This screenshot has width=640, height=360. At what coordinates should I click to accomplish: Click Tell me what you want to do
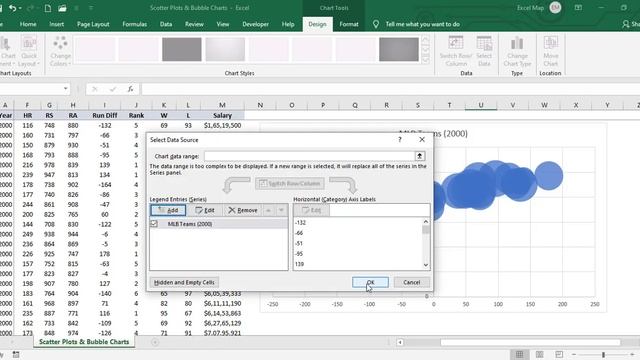pyautogui.click(x=422, y=24)
